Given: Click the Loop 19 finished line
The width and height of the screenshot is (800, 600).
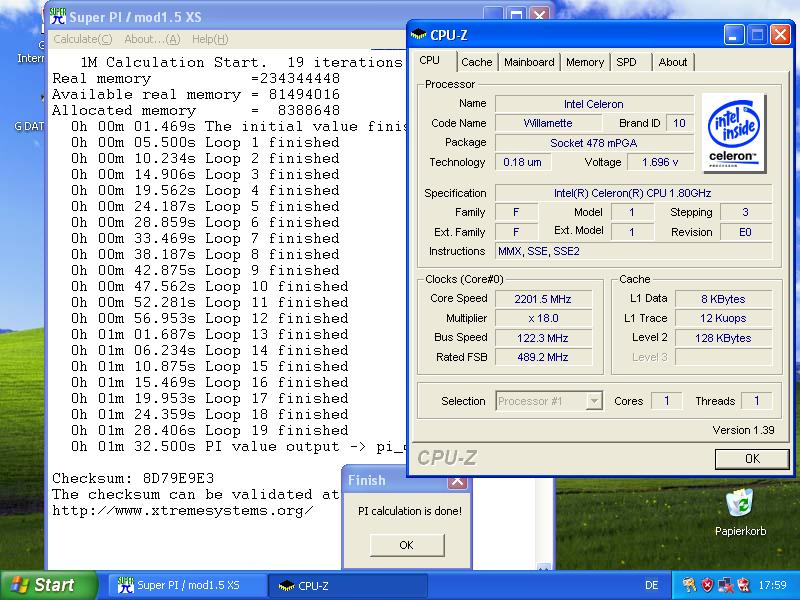Looking at the screenshot, I should [210, 430].
